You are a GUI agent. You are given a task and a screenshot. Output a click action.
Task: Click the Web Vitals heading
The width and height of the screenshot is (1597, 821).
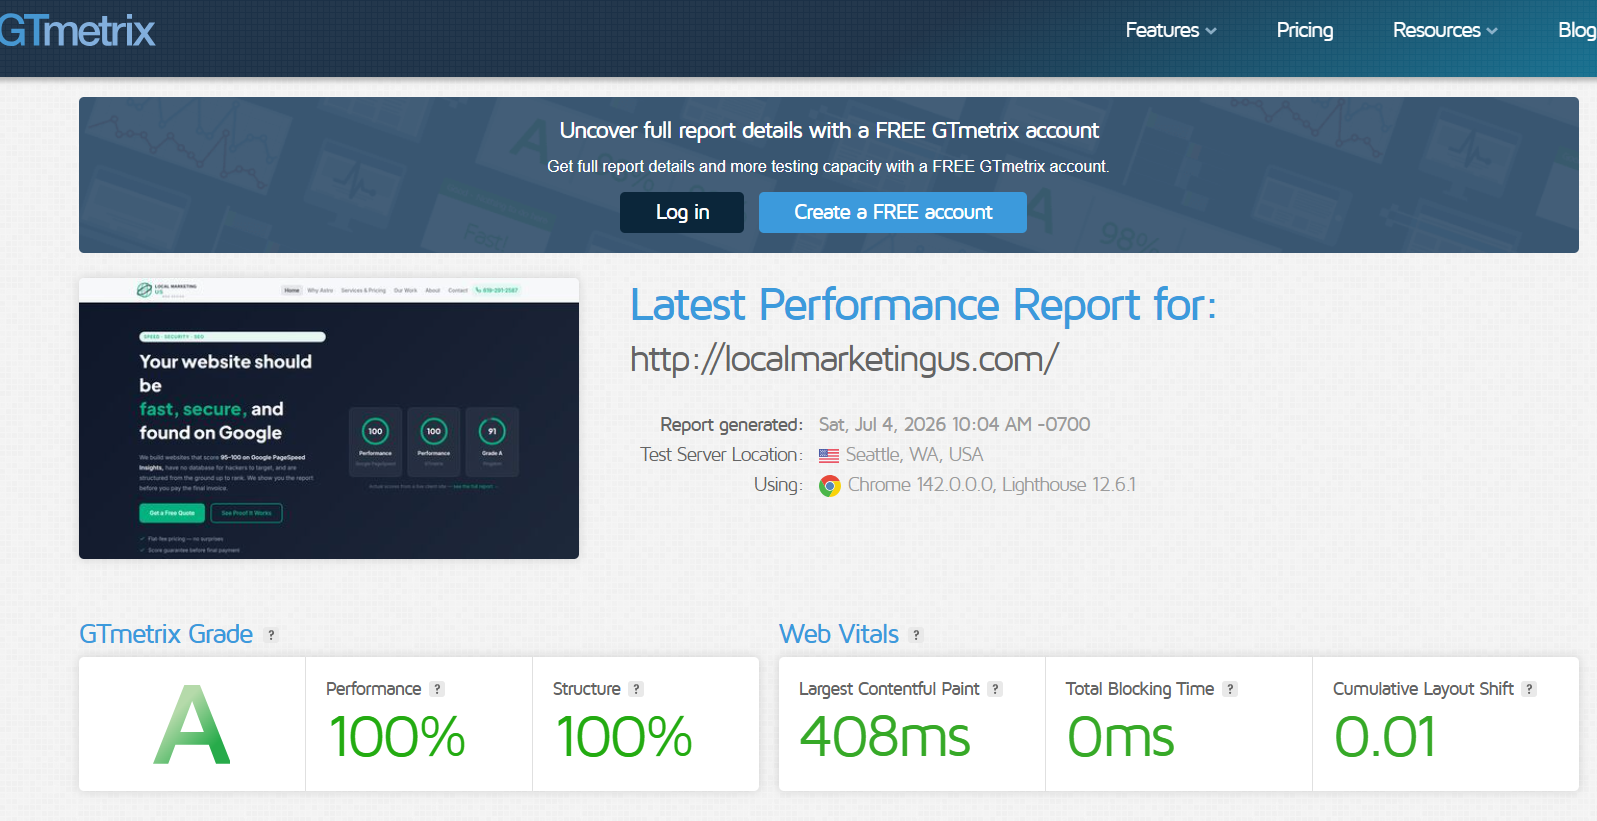point(839,634)
